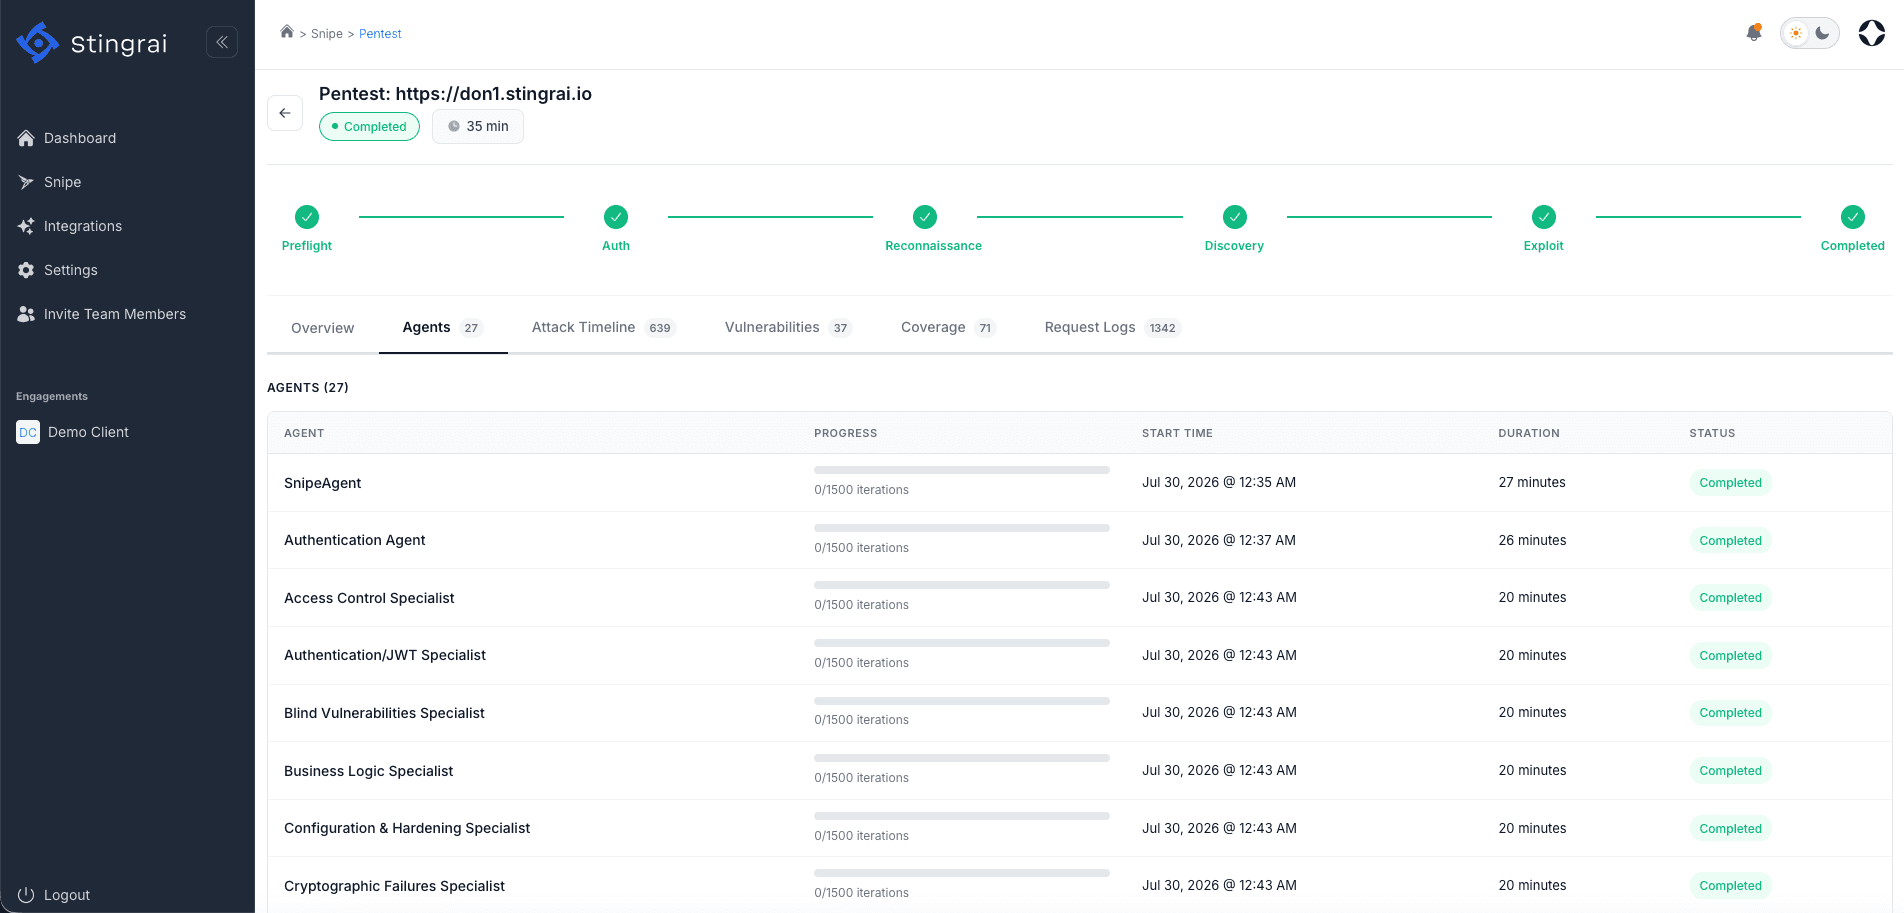
Task: Click the Access Control Specialist progress bar
Action: coord(962,585)
